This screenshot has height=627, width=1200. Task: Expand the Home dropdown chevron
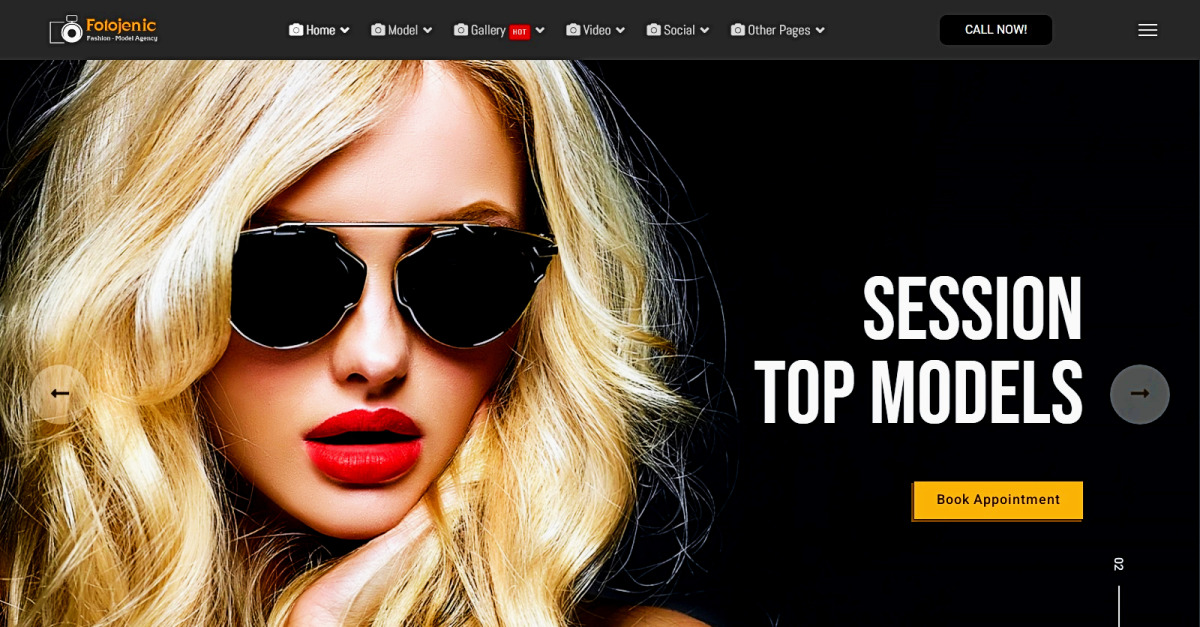[345, 31]
